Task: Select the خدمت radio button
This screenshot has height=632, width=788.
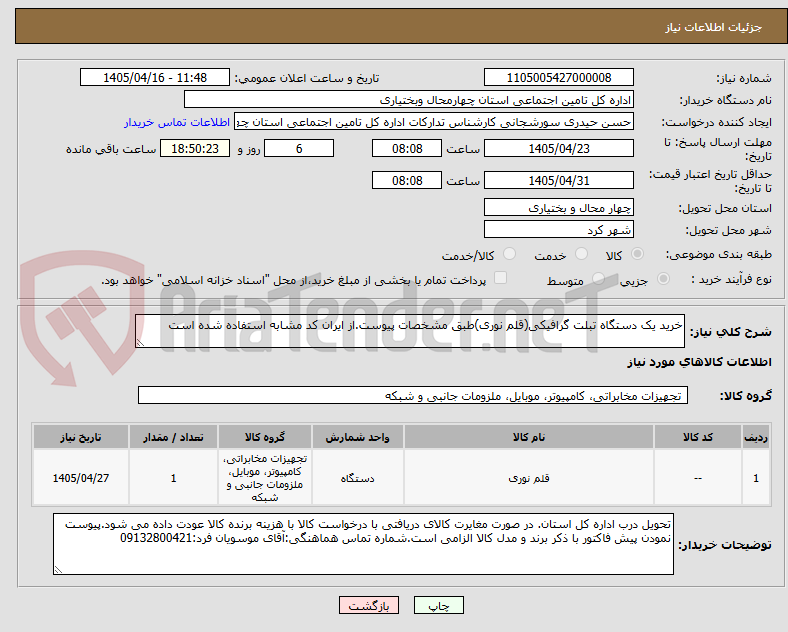Action: [x=581, y=254]
